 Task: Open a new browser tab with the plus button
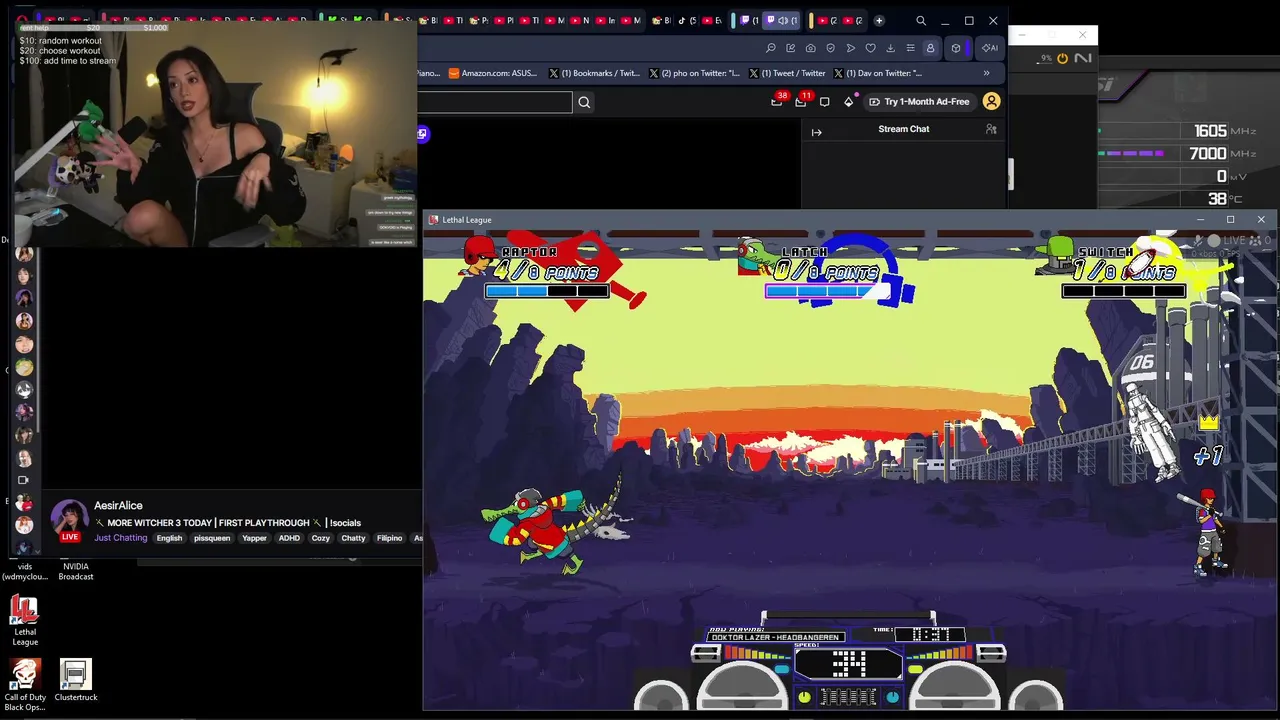tap(879, 20)
